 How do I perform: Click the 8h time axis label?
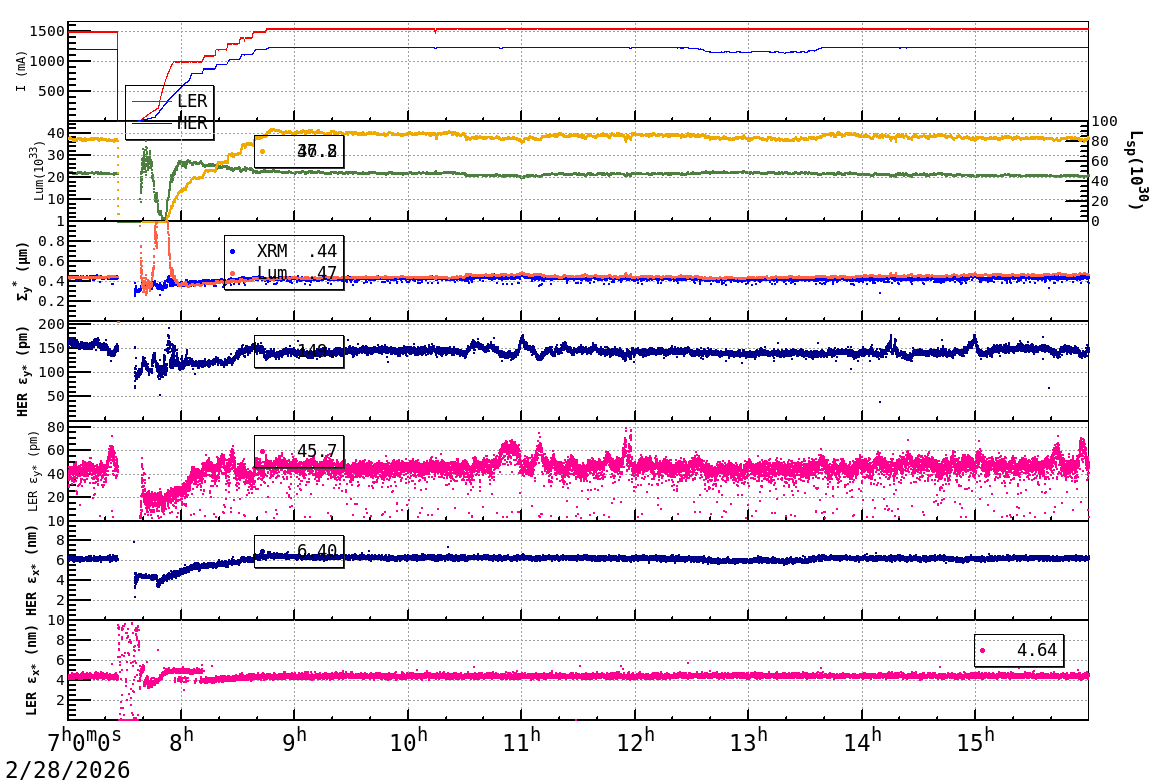coord(181,741)
